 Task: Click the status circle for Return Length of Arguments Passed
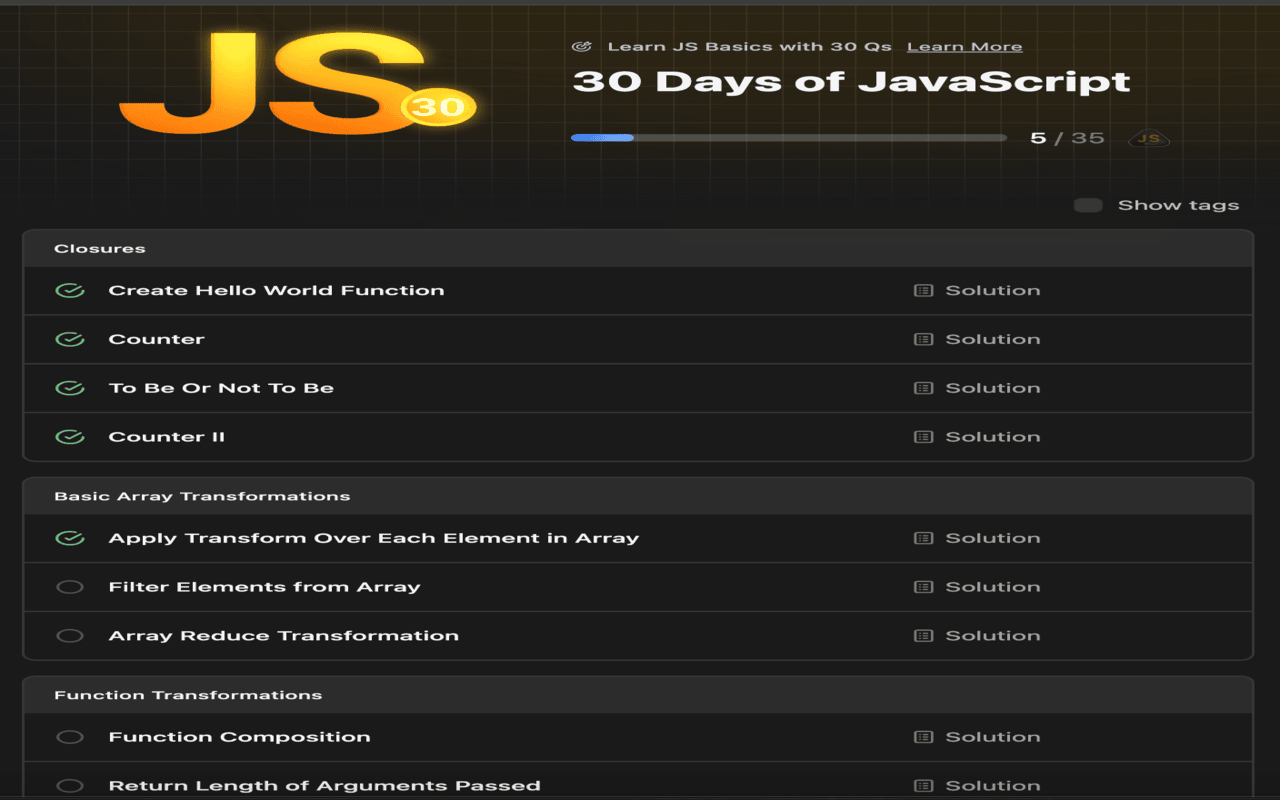point(70,786)
